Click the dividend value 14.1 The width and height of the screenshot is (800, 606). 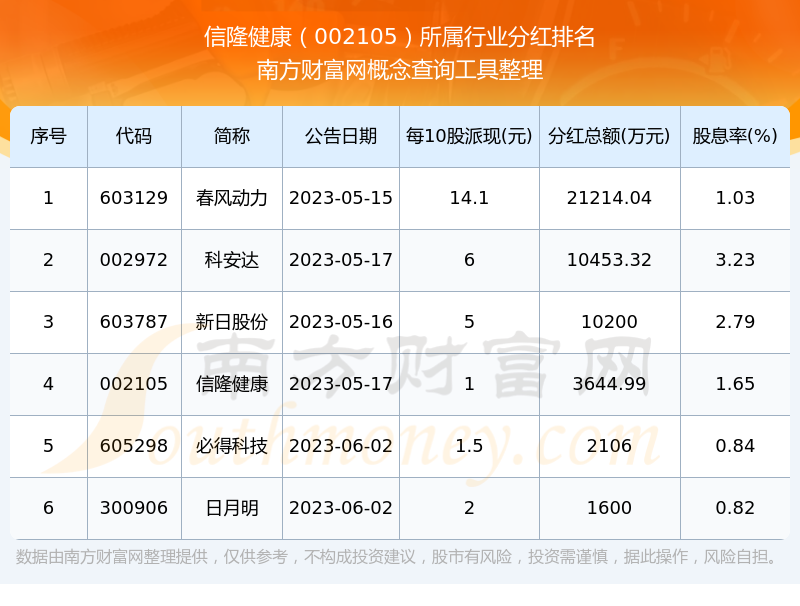point(469,198)
